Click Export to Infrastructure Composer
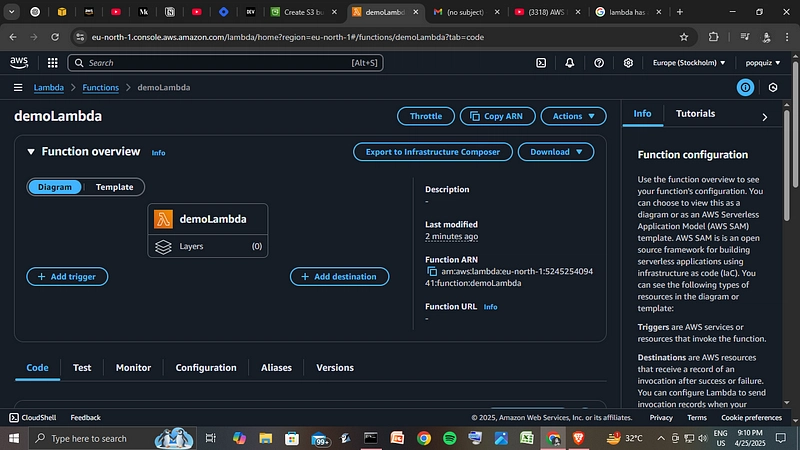800x450 pixels. point(433,152)
